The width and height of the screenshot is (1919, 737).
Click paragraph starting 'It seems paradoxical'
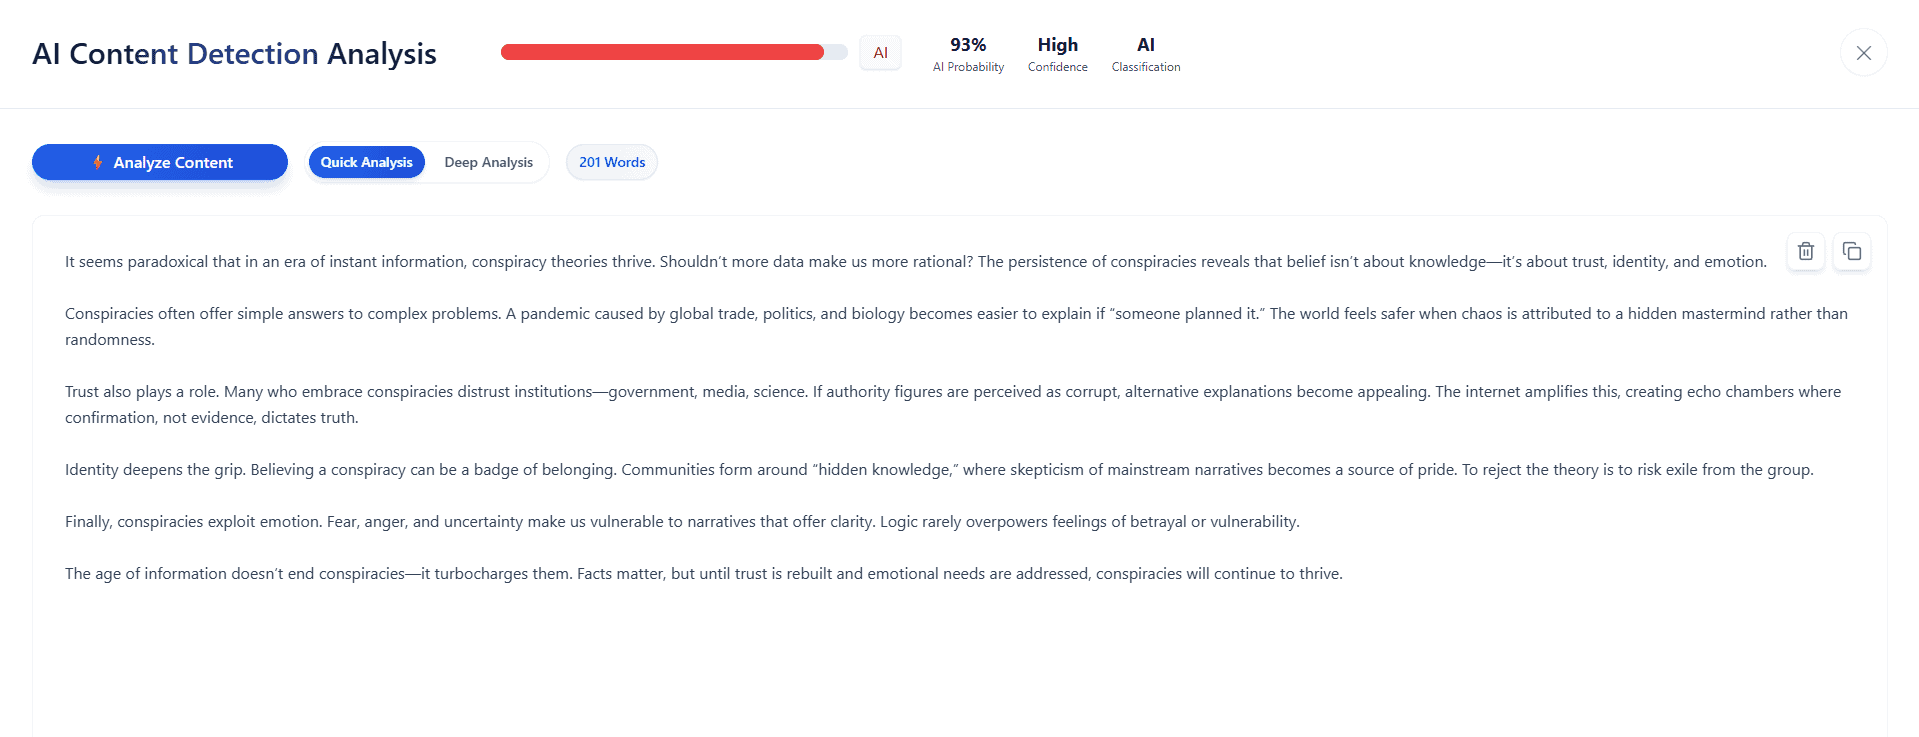pyautogui.click(x=916, y=262)
